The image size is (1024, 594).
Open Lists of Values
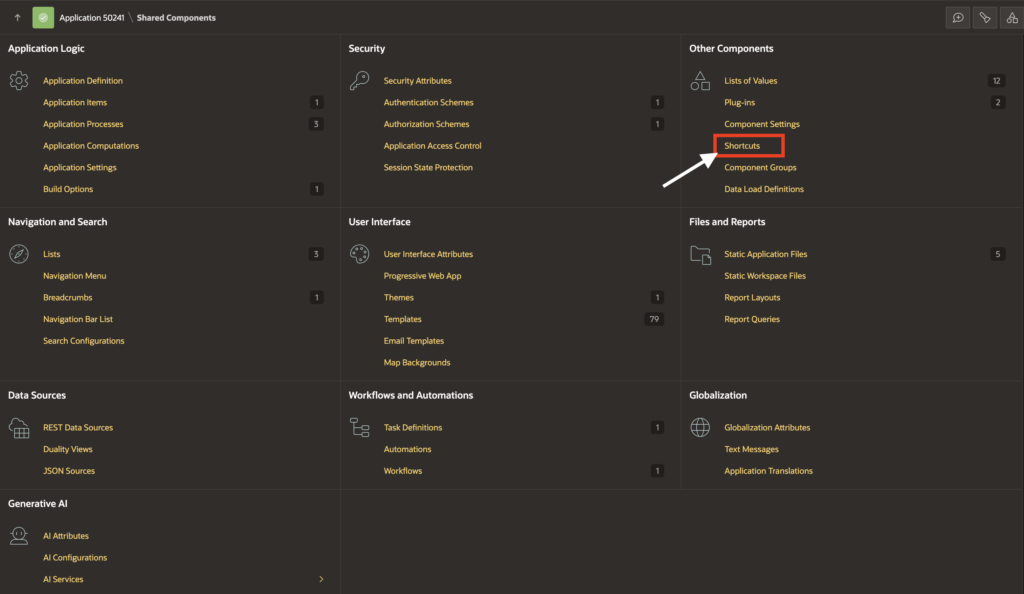750,81
